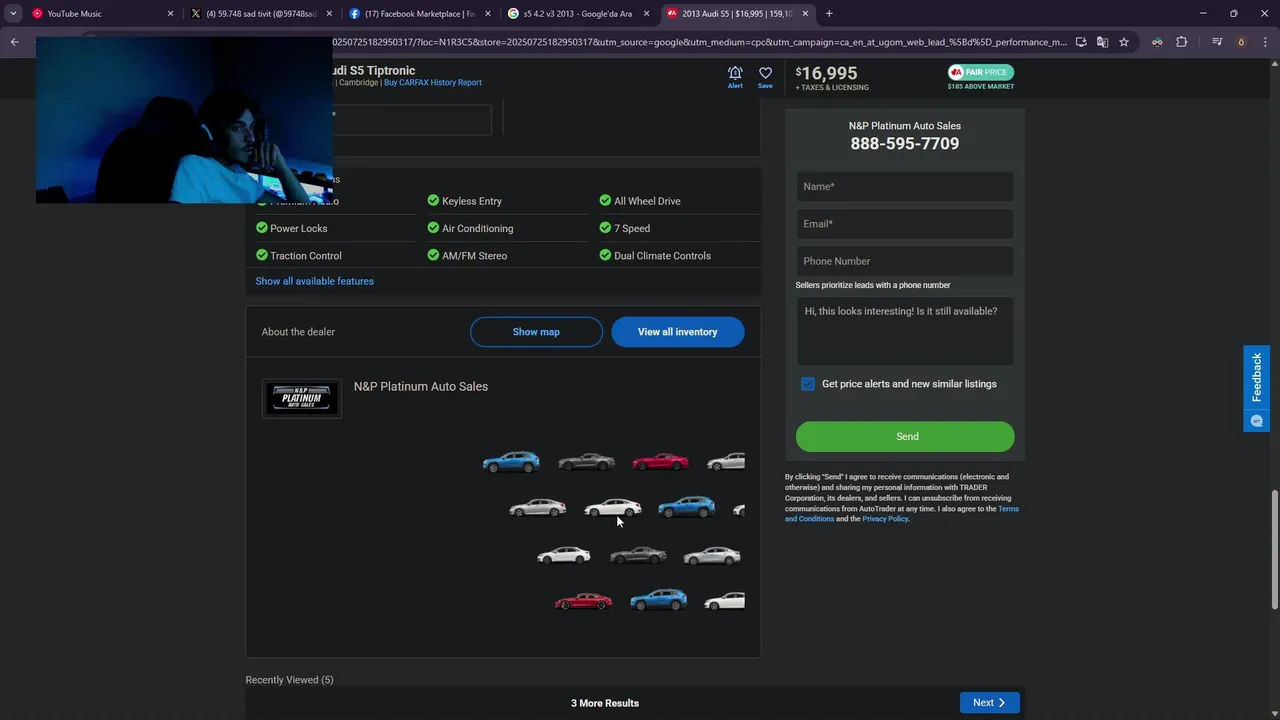Open the Privacy Policy link

pyautogui.click(x=885, y=519)
